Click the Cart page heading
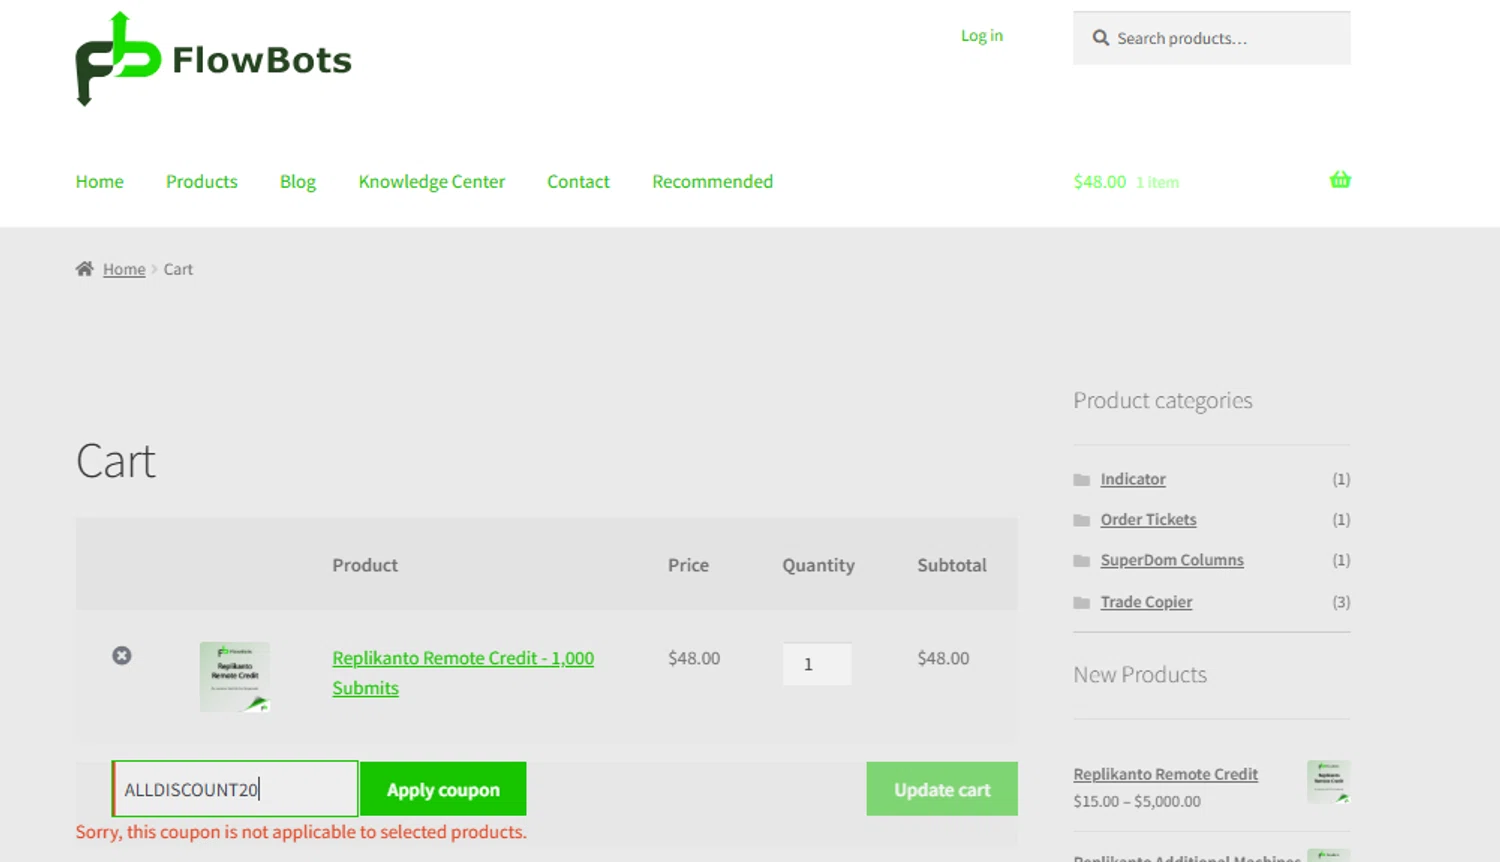The image size is (1500, 862). [x=116, y=461]
